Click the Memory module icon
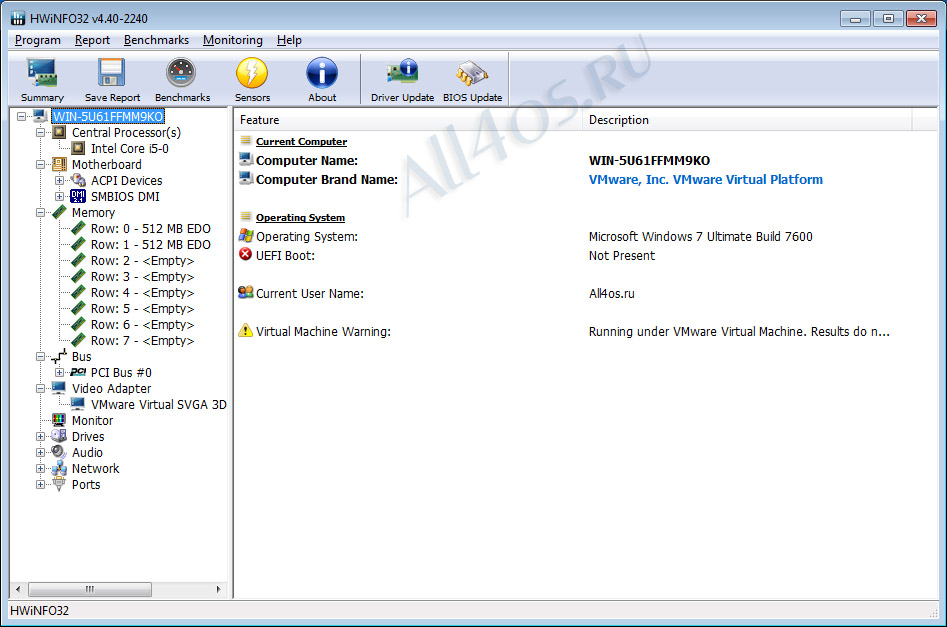The height and width of the screenshot is (627, 947). 59,212
